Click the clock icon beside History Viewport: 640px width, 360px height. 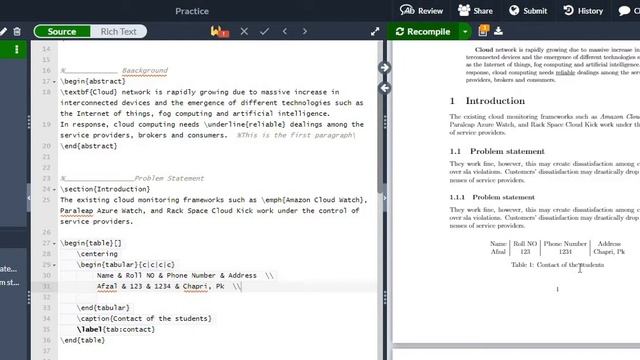pyautogui.click(x=568, y=10)
